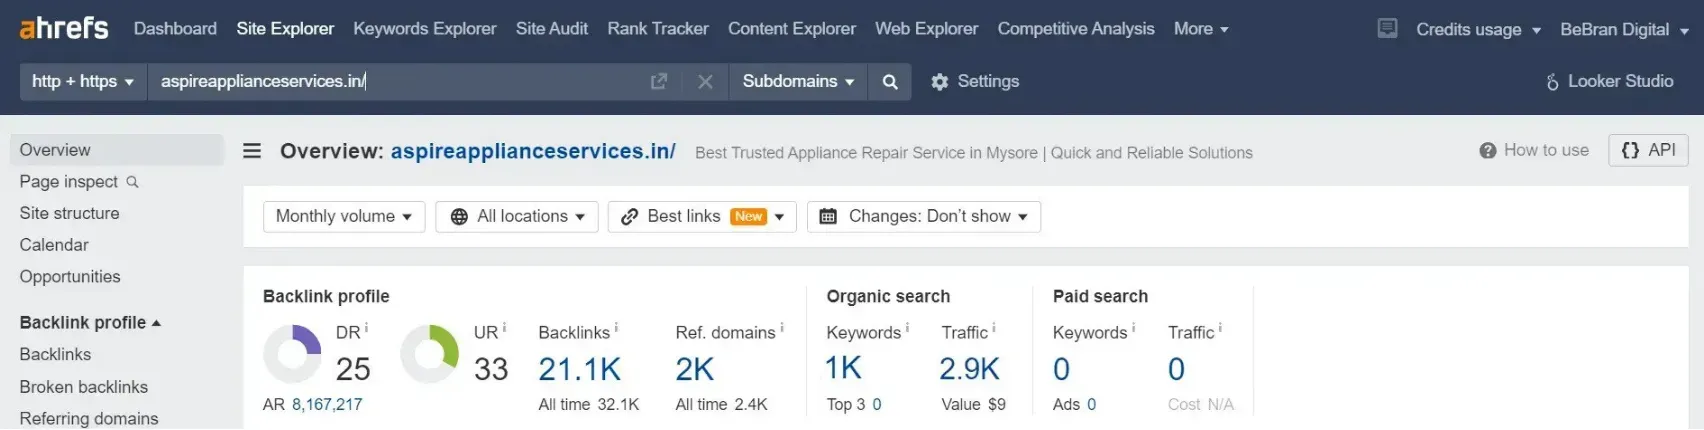The image size is (1704, 430).
Task: Click aspireapplianceservices.in/ overview link
Action: 533,151
